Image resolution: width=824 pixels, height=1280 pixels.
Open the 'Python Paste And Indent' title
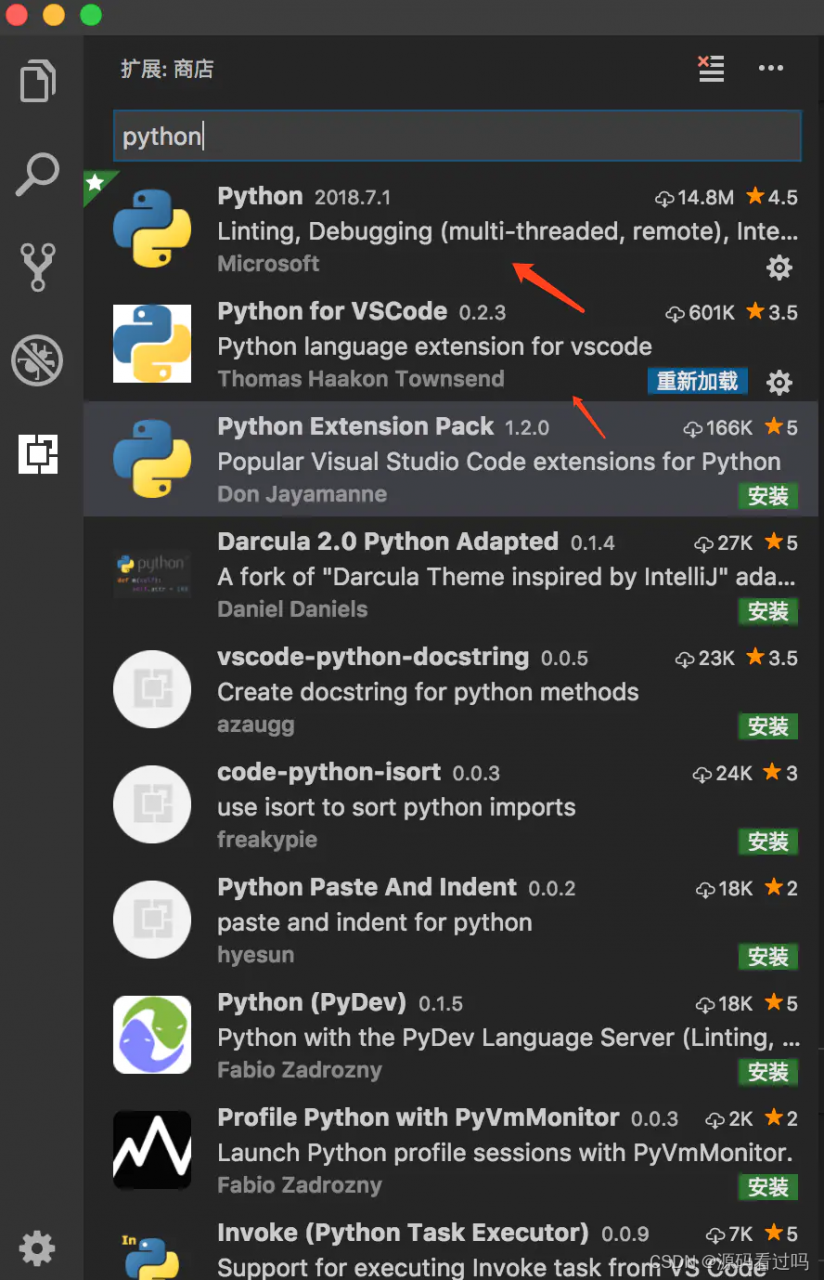(x=367, y=887)
